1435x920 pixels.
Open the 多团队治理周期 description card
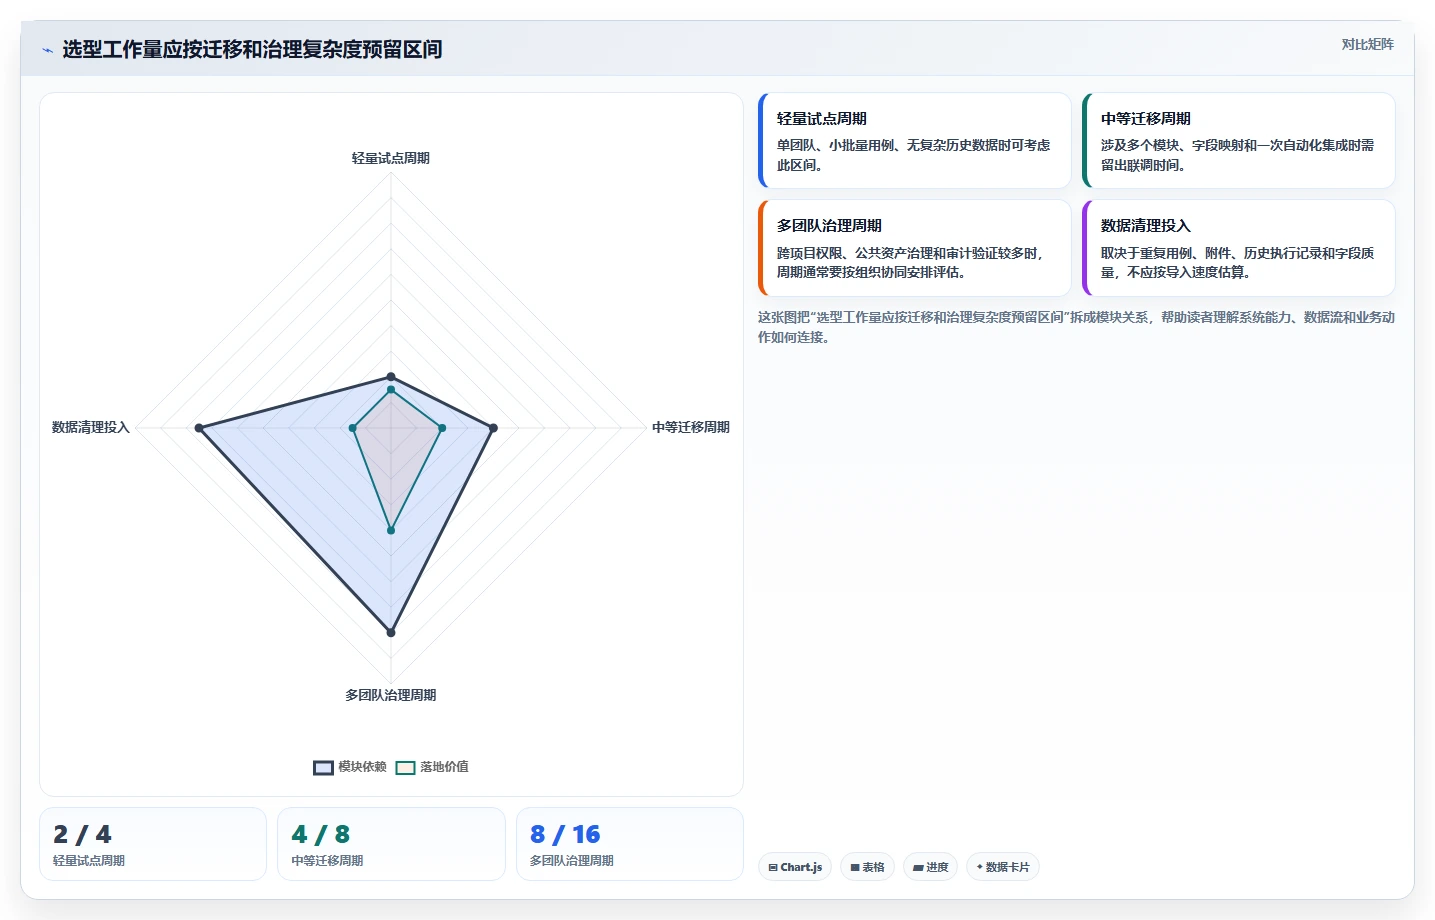(914, 248)
